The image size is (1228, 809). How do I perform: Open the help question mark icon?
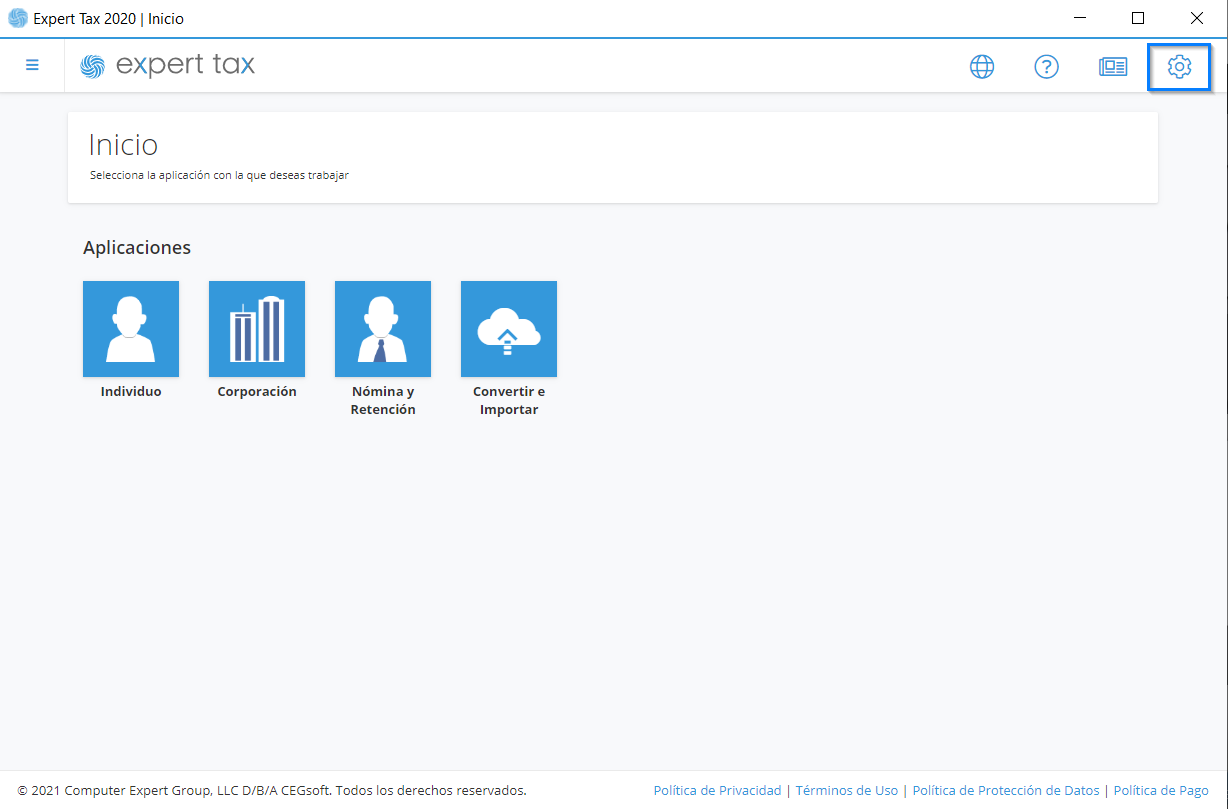pyautogui.click(x=1046, y=67)
